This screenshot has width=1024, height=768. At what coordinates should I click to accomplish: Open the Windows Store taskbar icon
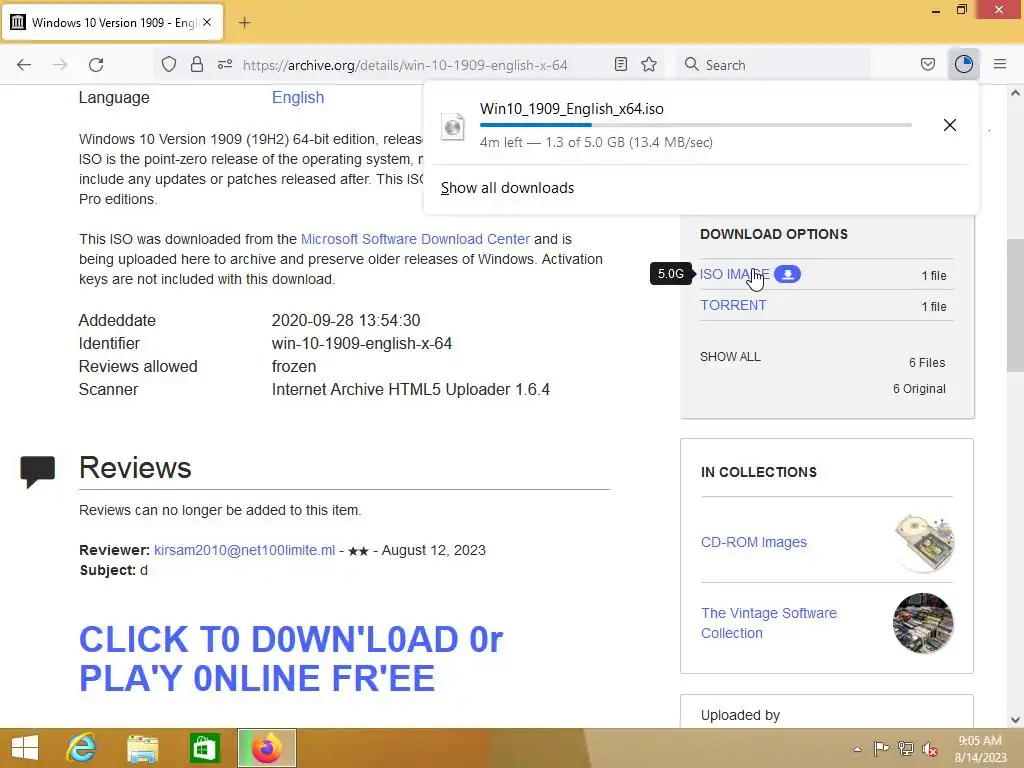click(x=205, y=748)
